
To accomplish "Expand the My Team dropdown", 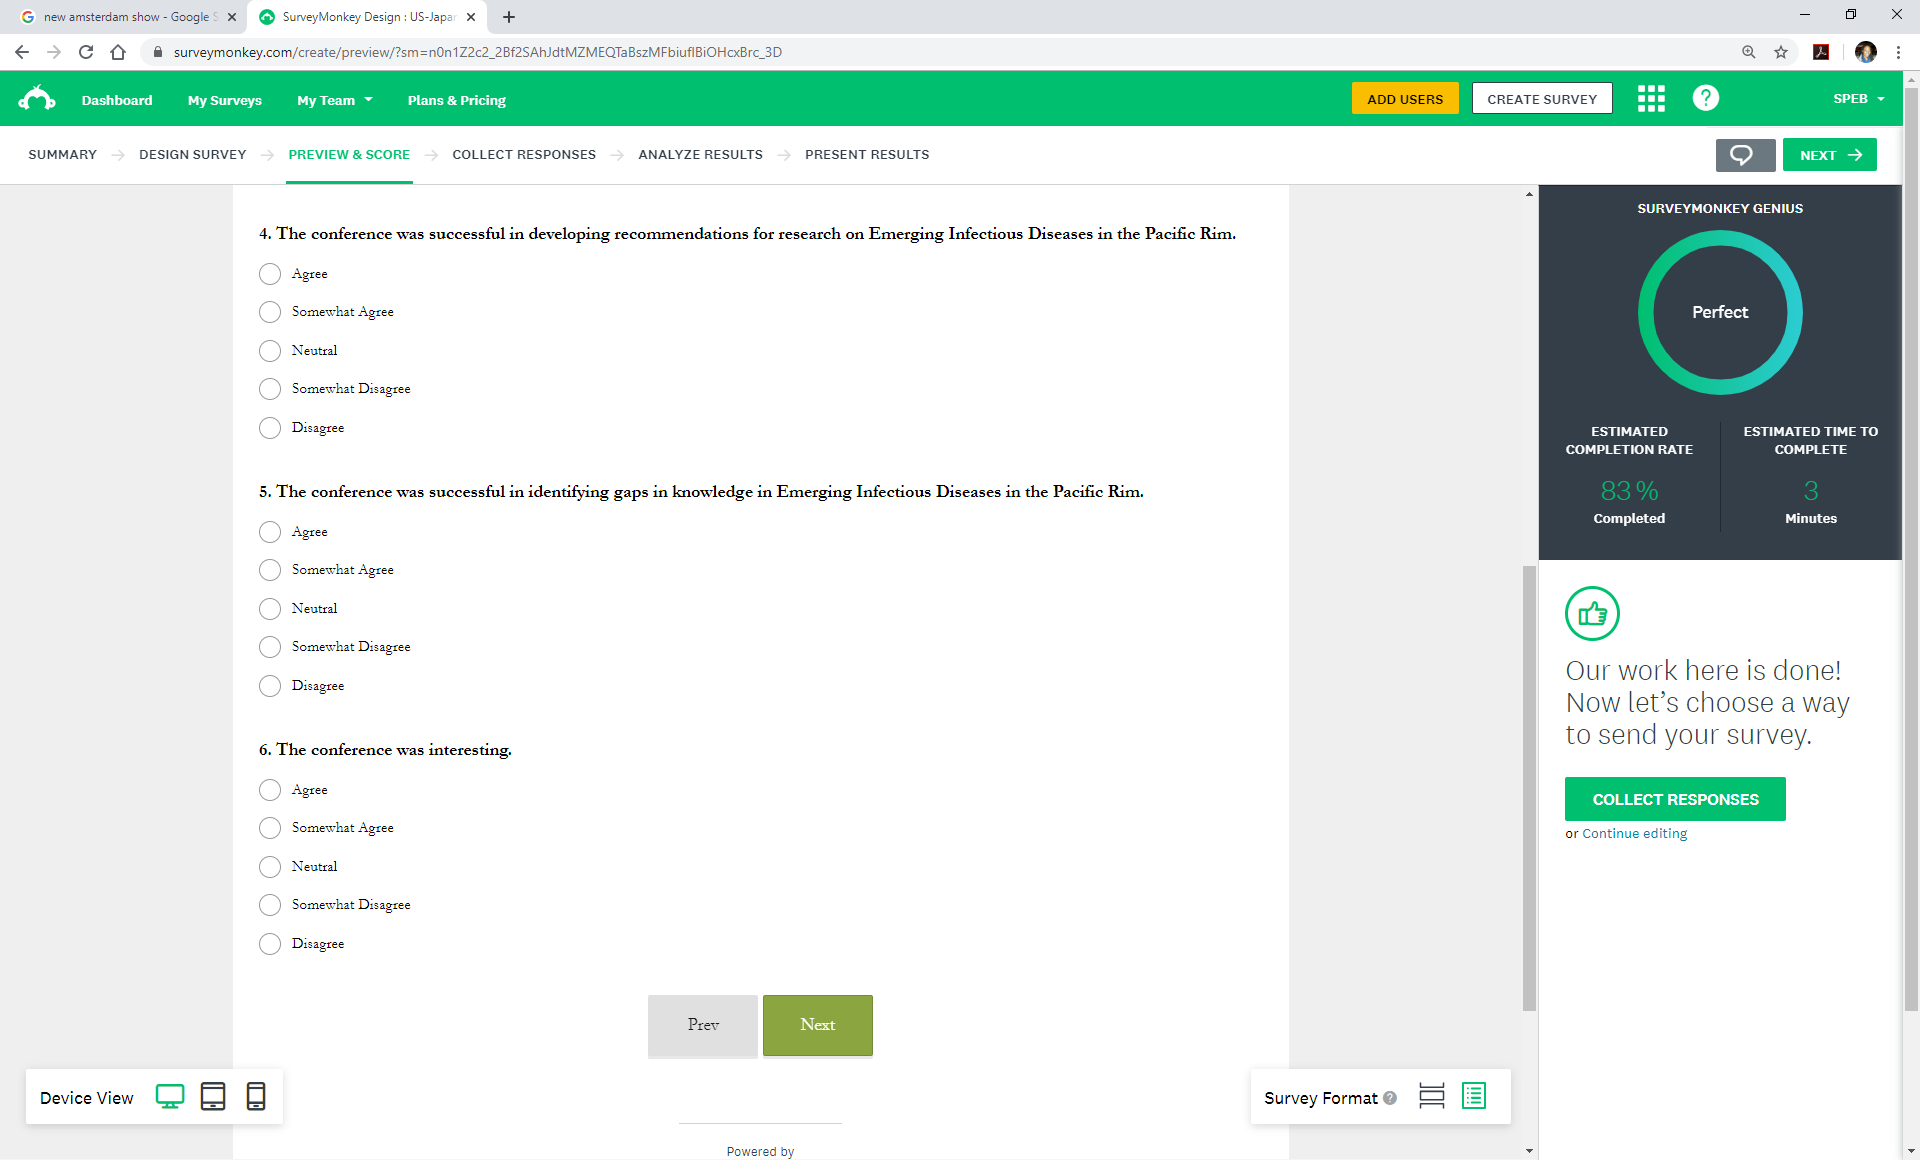I will (x=335, y=100).
